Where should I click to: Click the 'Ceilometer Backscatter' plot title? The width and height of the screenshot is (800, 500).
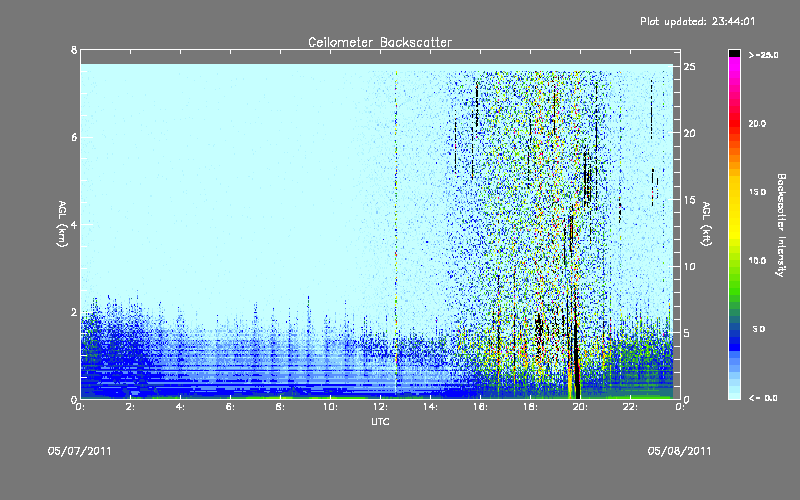pyautogui.click(x=380, y=42)
